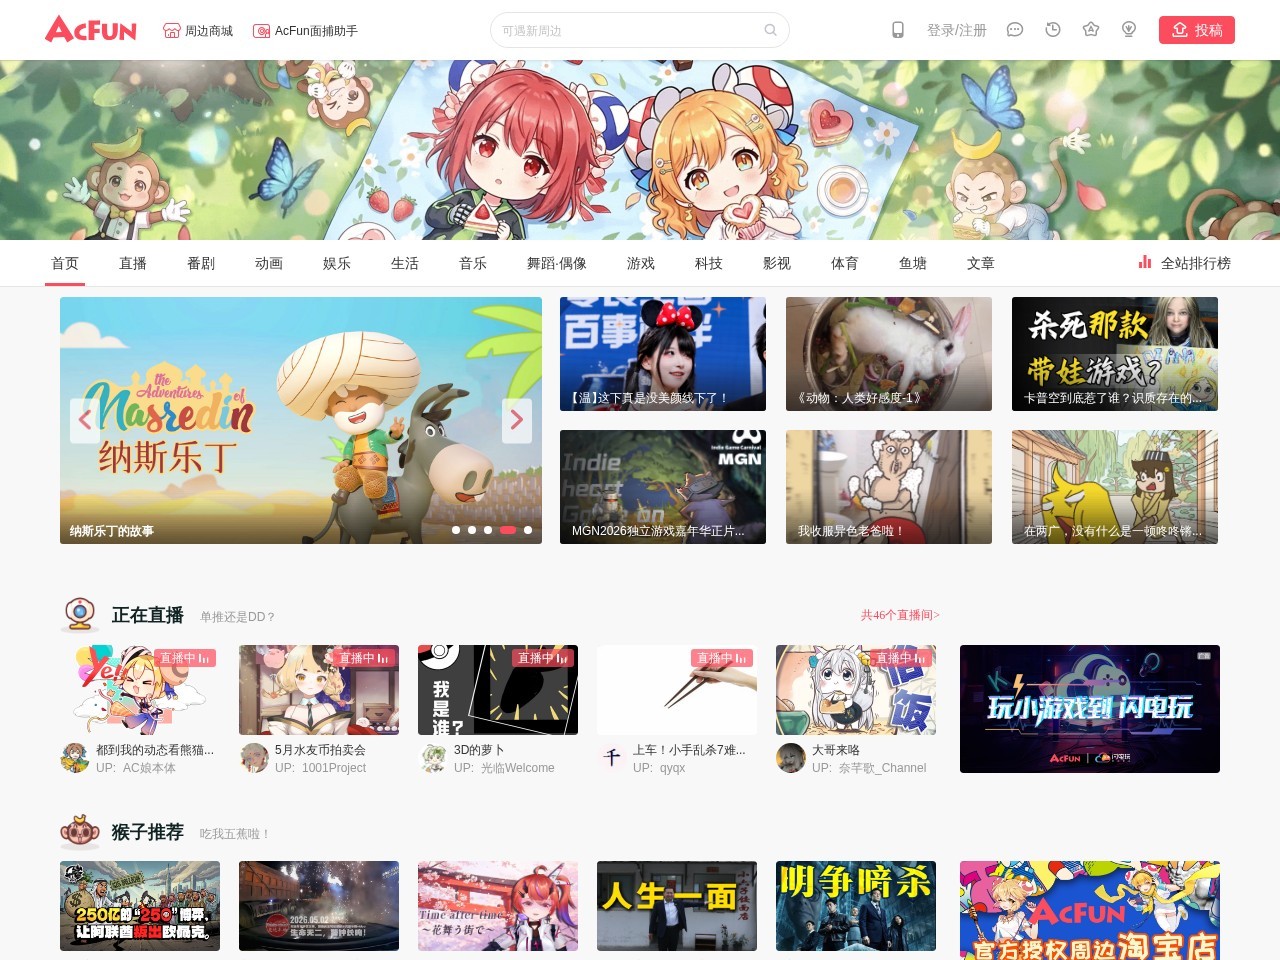This screenshot has width=1280, height=960.
Task: Click 奈芊歌_Channel uploader avatar
Action: tap(791, 758)
